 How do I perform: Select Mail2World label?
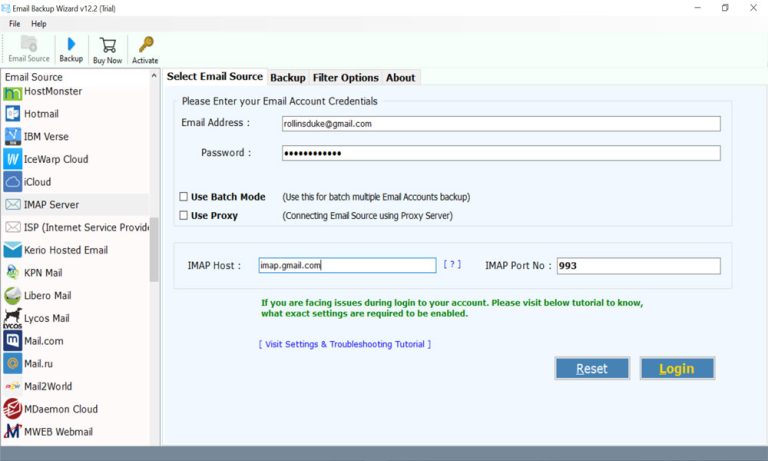click(48, 387)
